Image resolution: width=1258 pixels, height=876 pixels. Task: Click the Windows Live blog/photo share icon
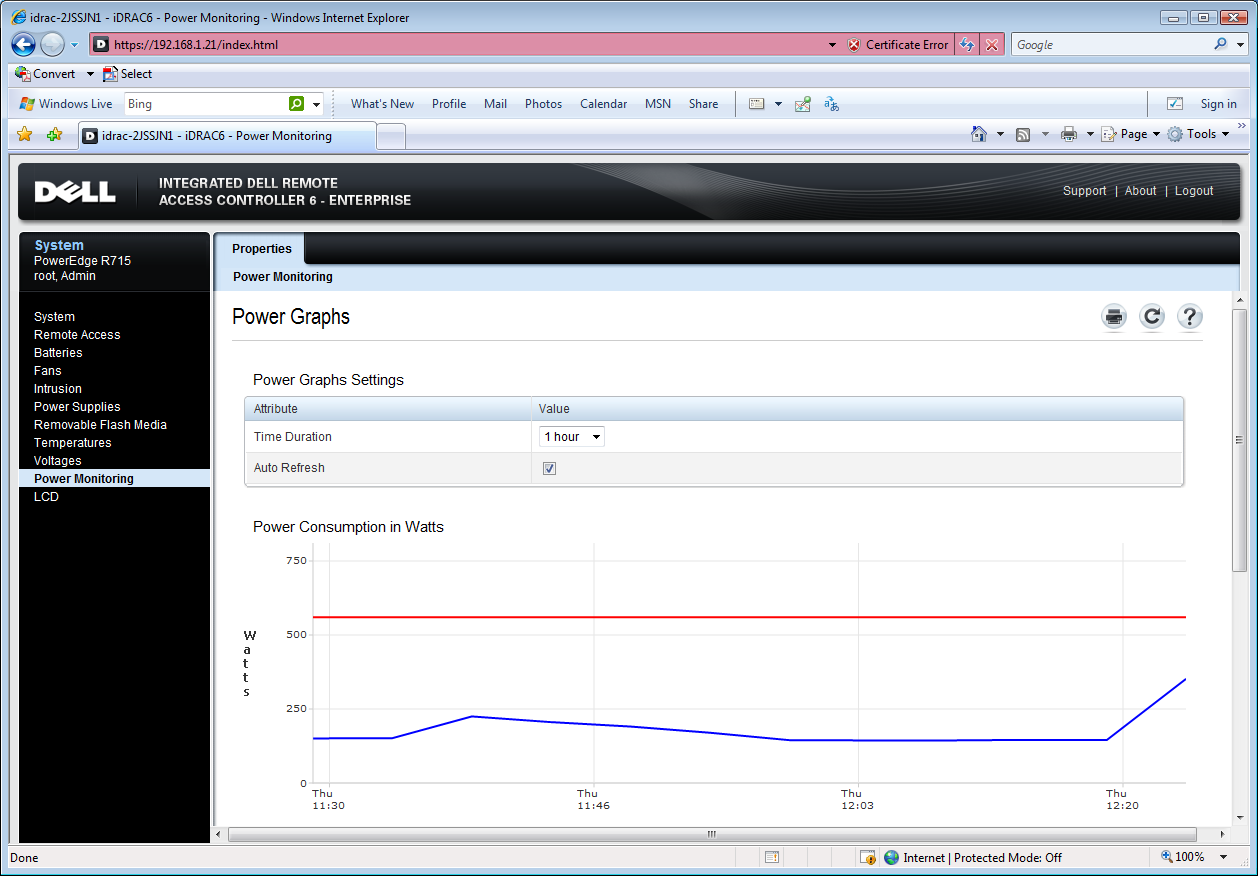(802, 104)
